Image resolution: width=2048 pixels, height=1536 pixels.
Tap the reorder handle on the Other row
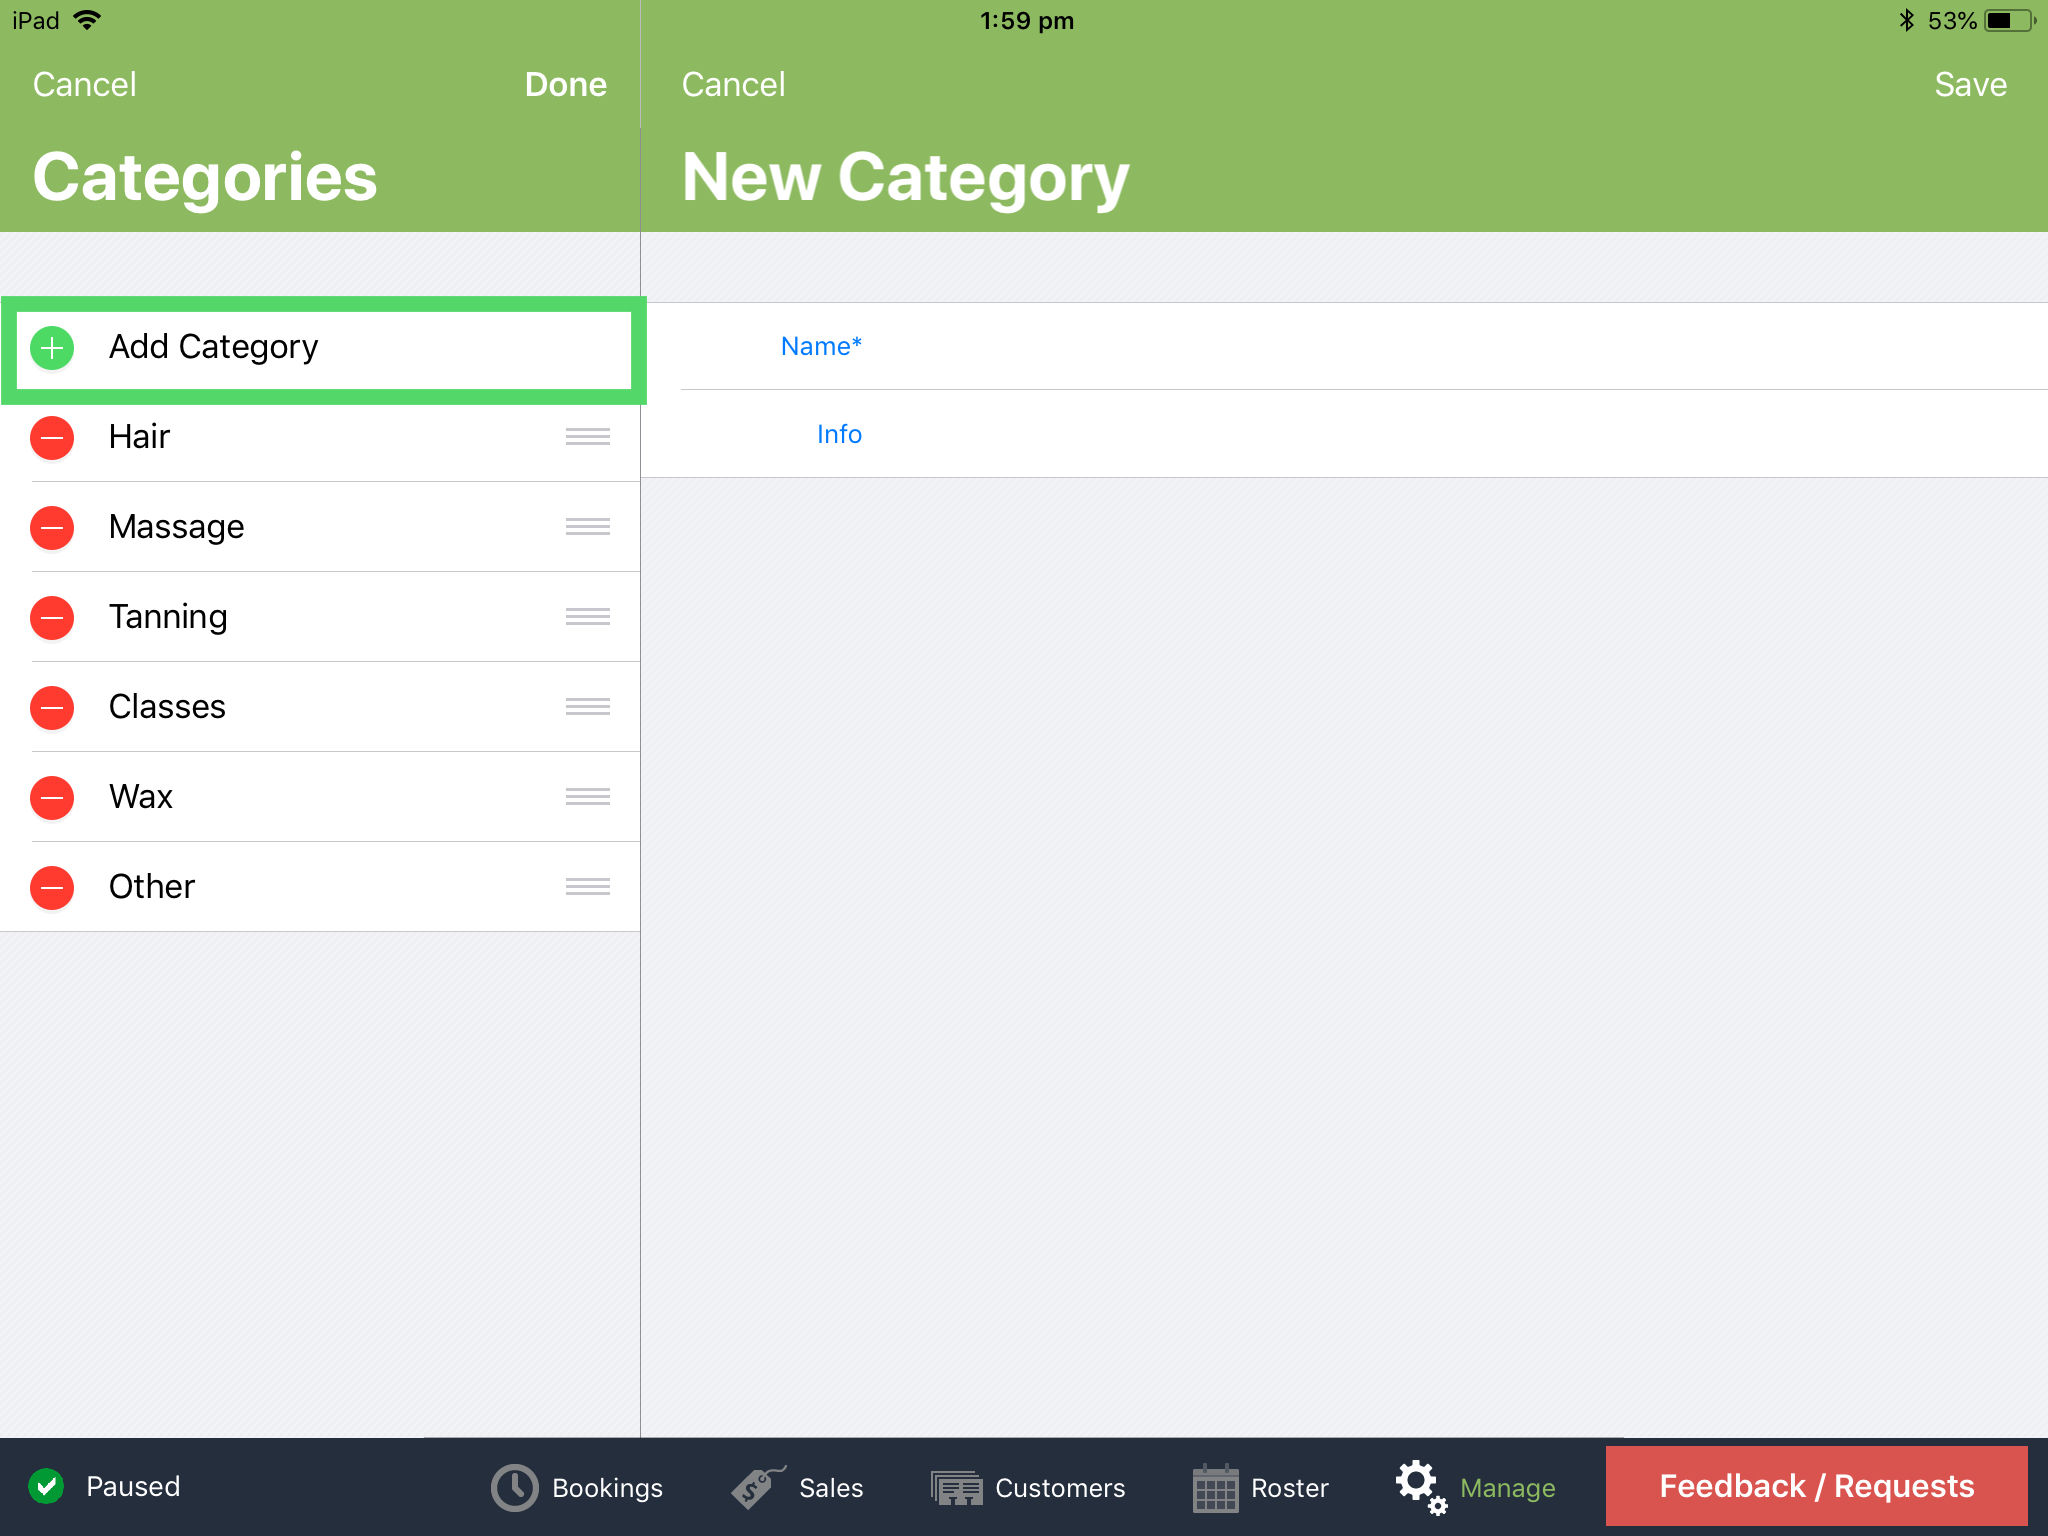tap(588, 887)
